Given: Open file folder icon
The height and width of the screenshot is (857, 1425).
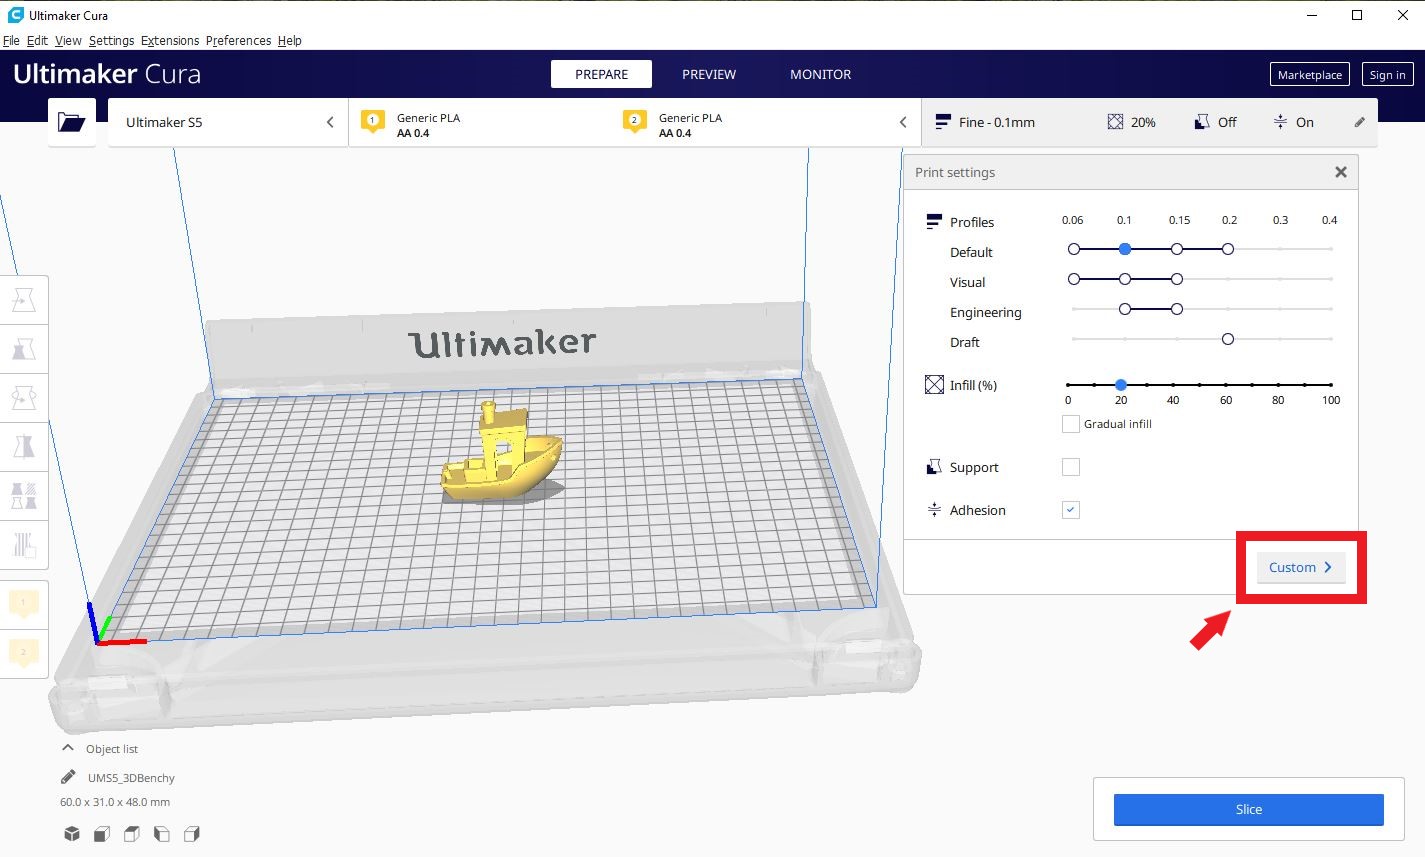Looking at the screenshot, I should point(72,122).
